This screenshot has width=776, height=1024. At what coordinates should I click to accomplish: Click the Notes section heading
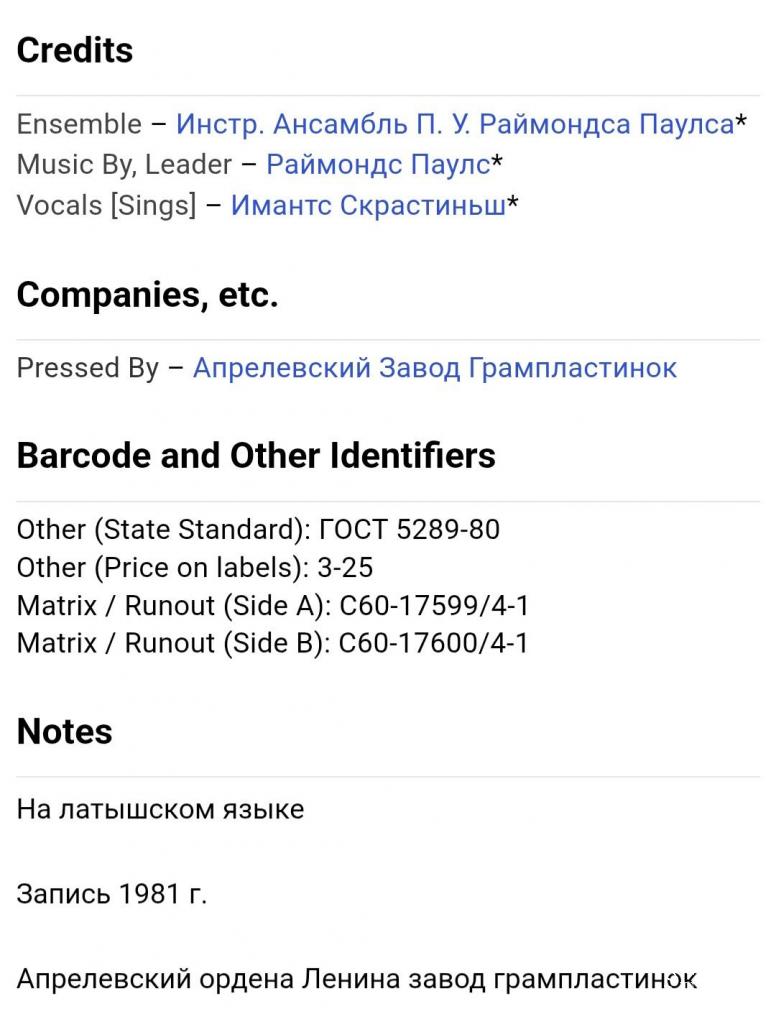click(x=64, y=732)
